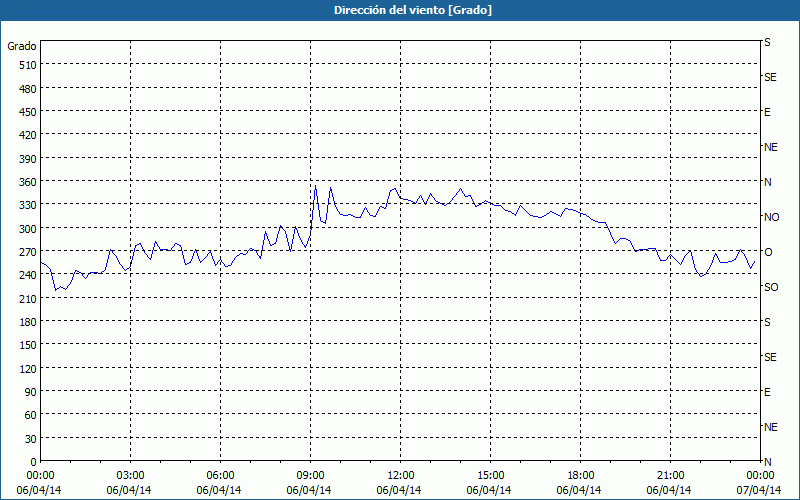The width and height of the screenshot is (800, 500).
Task: Click the 'SO' compass label
Action: (771, 287)
